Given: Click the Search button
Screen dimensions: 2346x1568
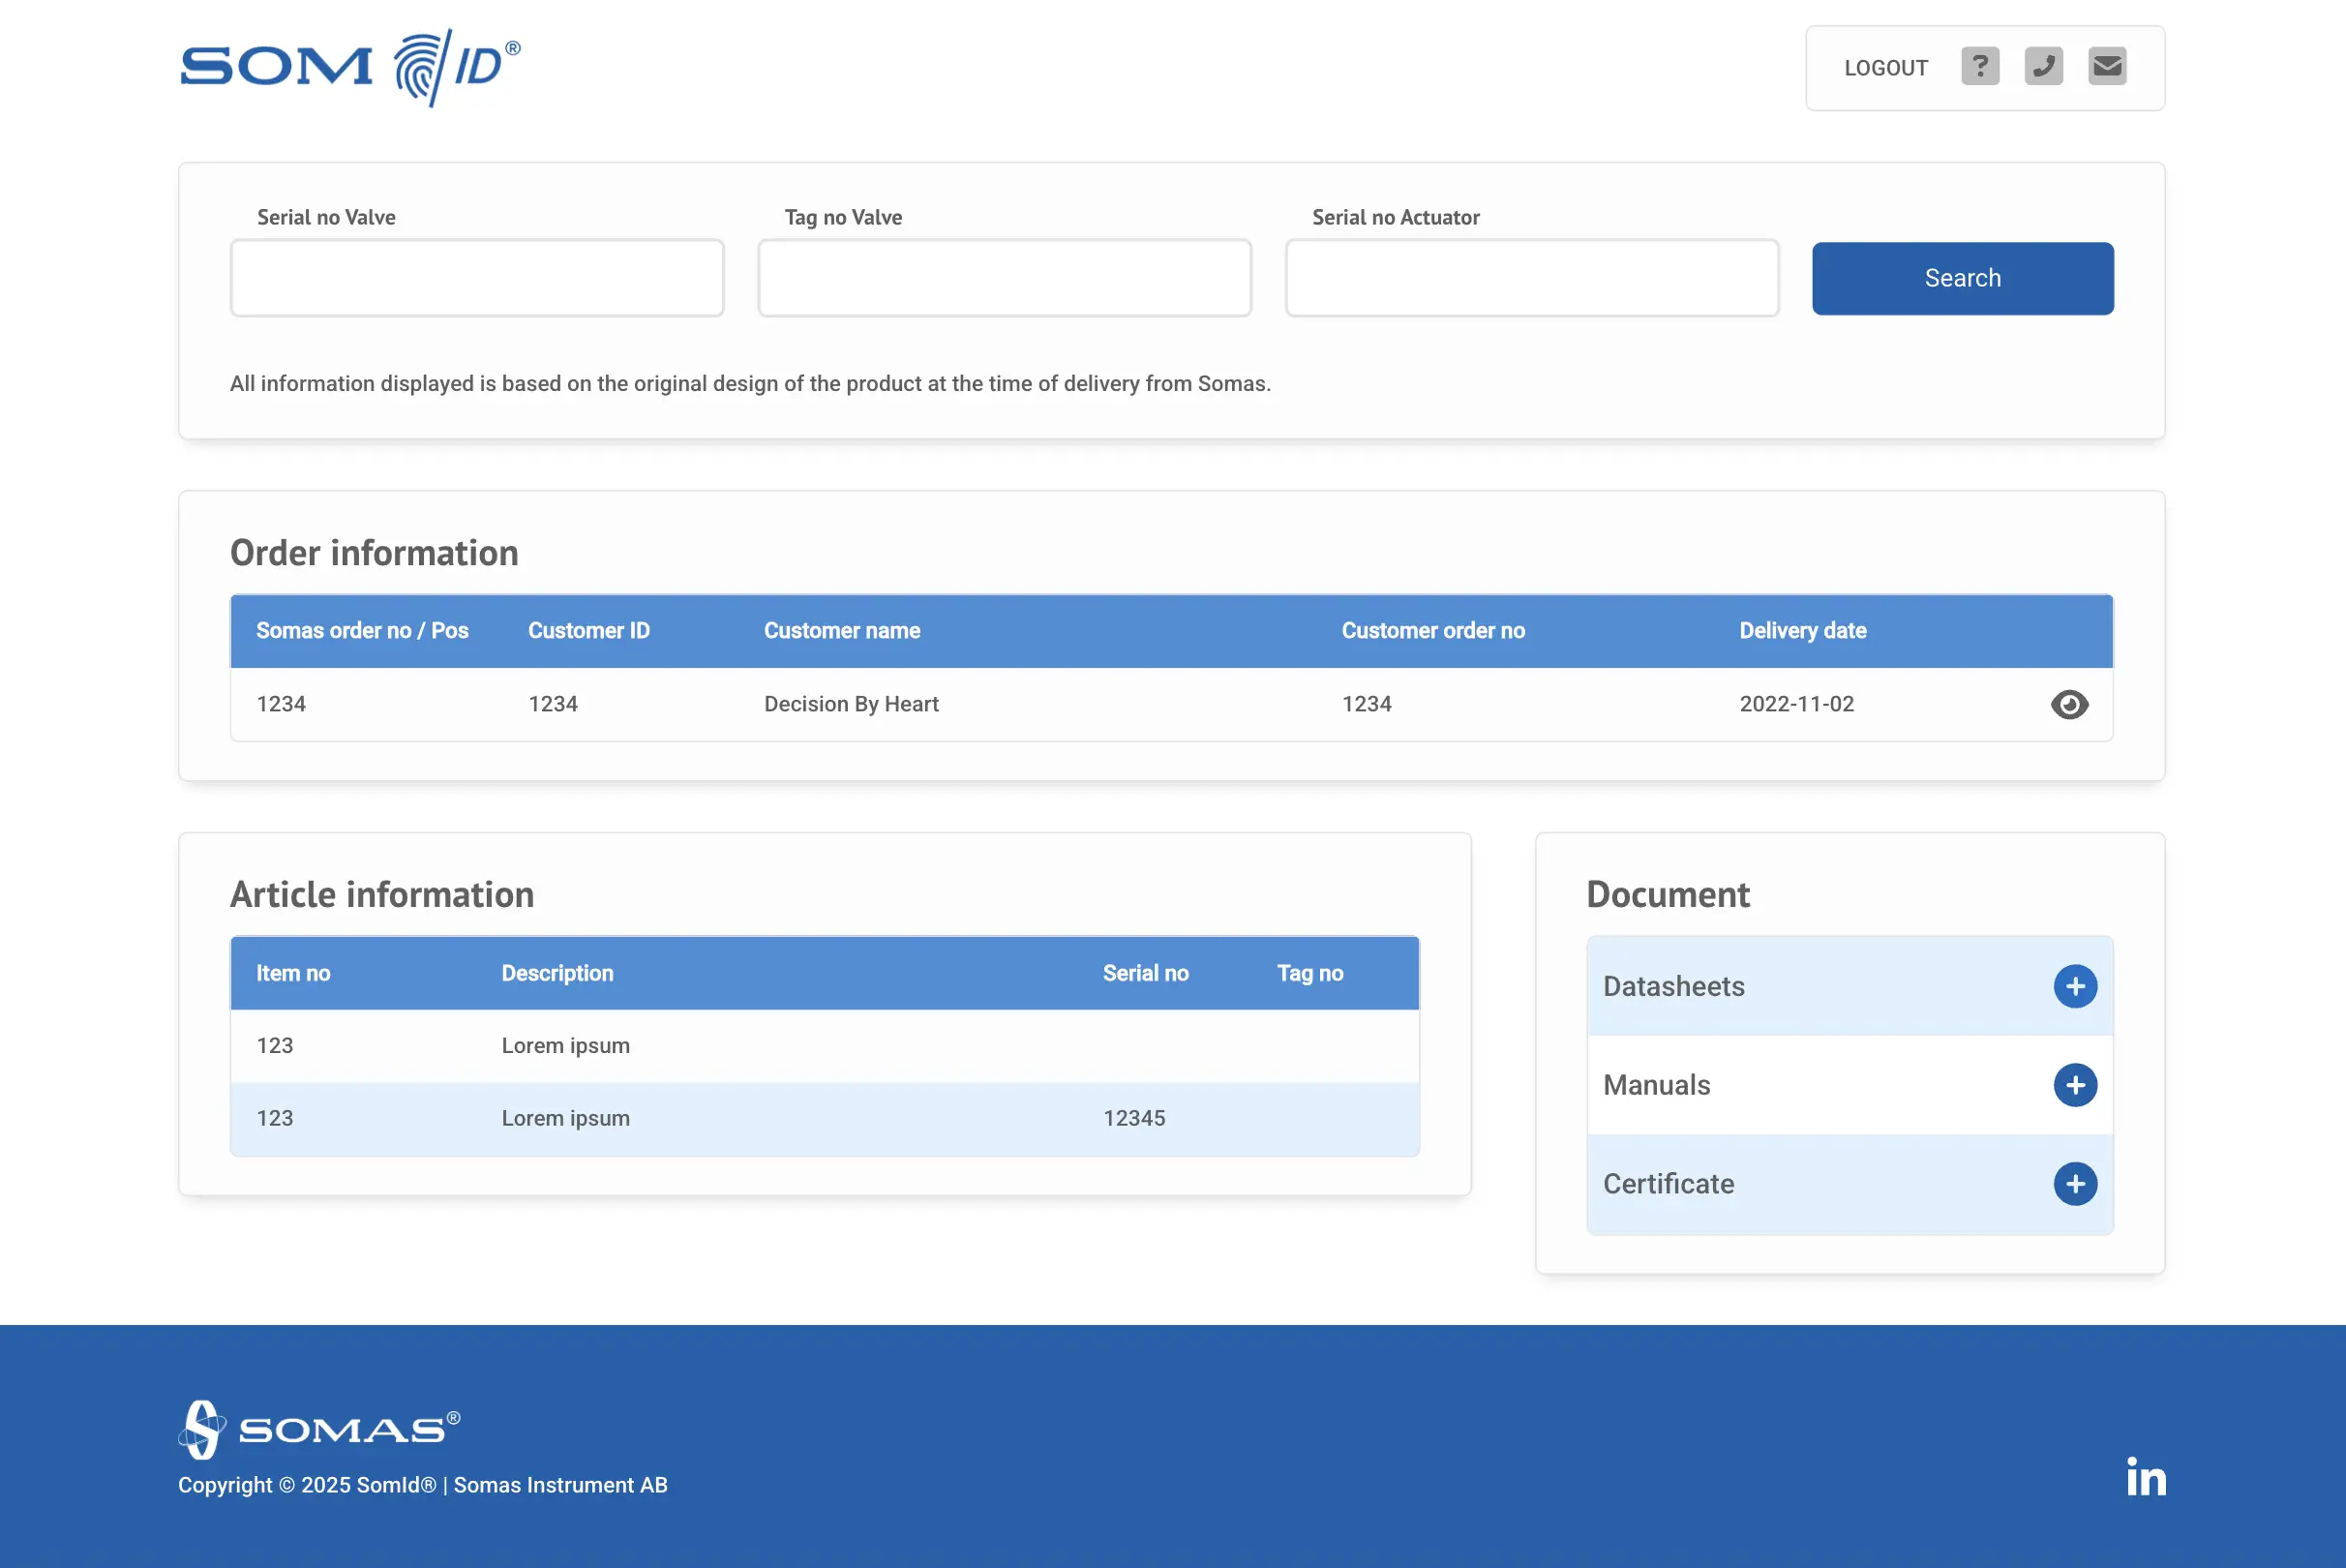Looking at the screenshot, I should [1963, 278].
